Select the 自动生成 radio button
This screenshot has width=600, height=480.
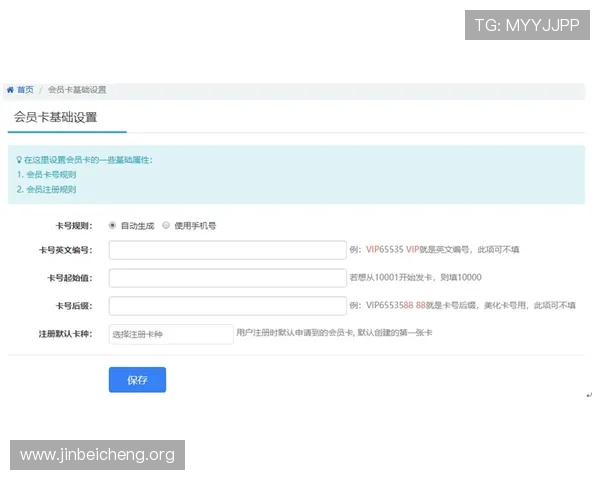tap(112, 225)
